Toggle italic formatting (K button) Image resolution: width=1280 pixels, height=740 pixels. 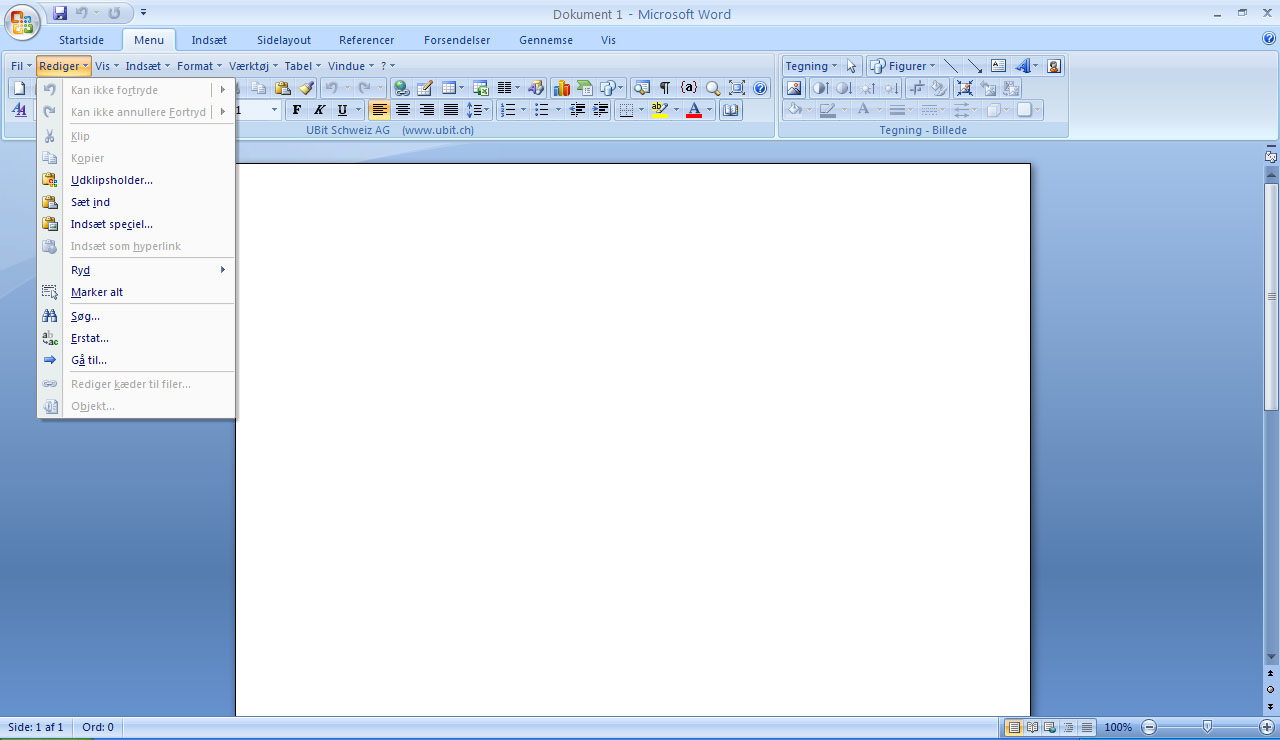pyautogui.click(x=320, y=110)
